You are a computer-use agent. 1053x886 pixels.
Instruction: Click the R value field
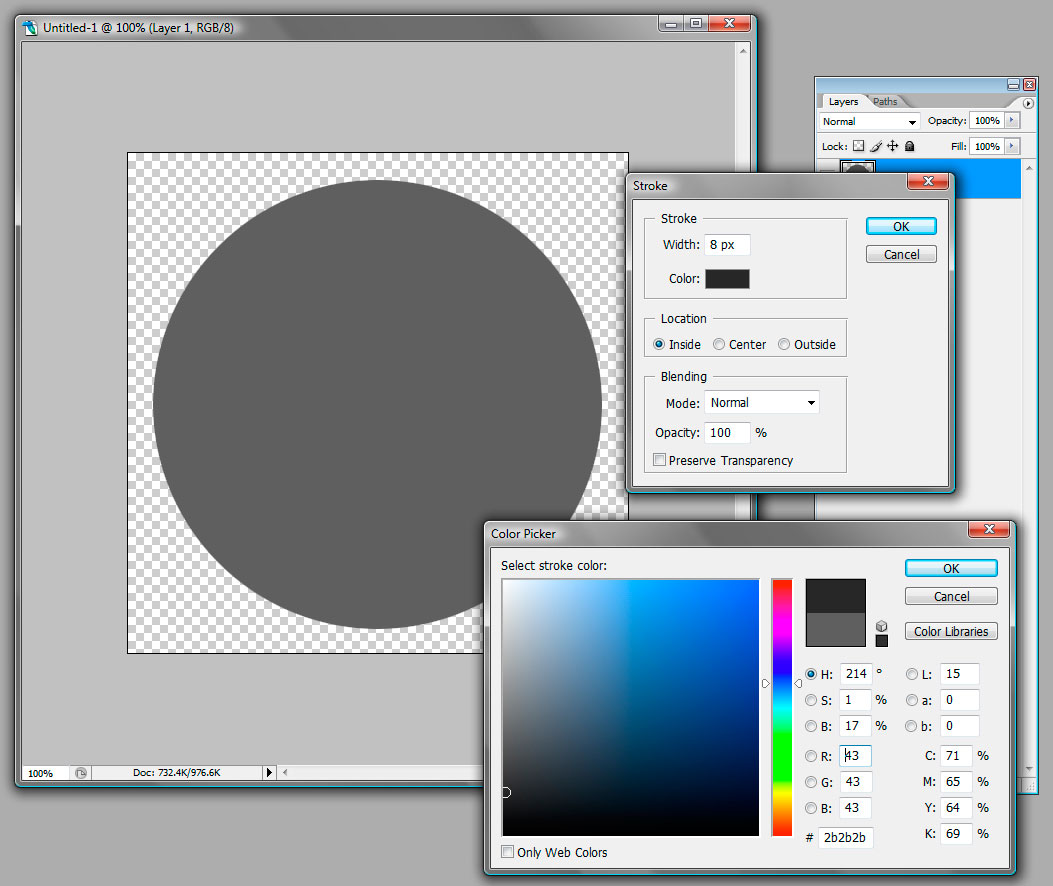(x=856, y=756)
